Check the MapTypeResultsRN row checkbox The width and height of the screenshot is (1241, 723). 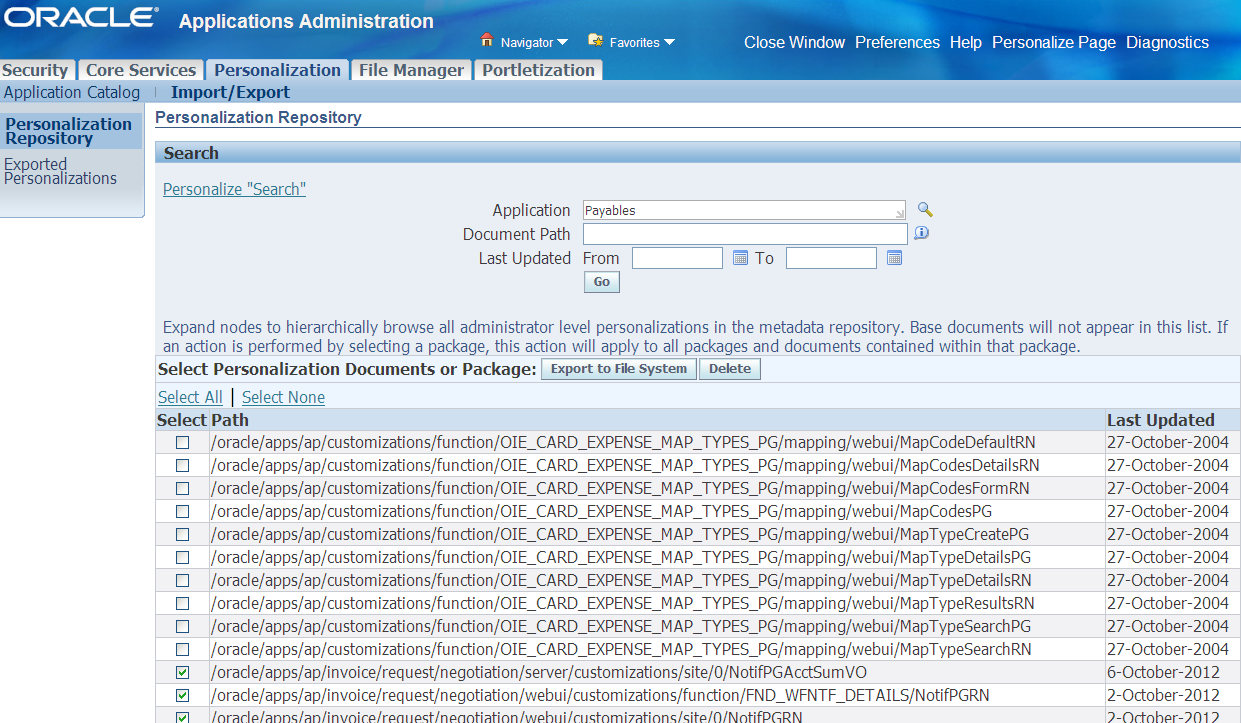[x=183, y=603]
